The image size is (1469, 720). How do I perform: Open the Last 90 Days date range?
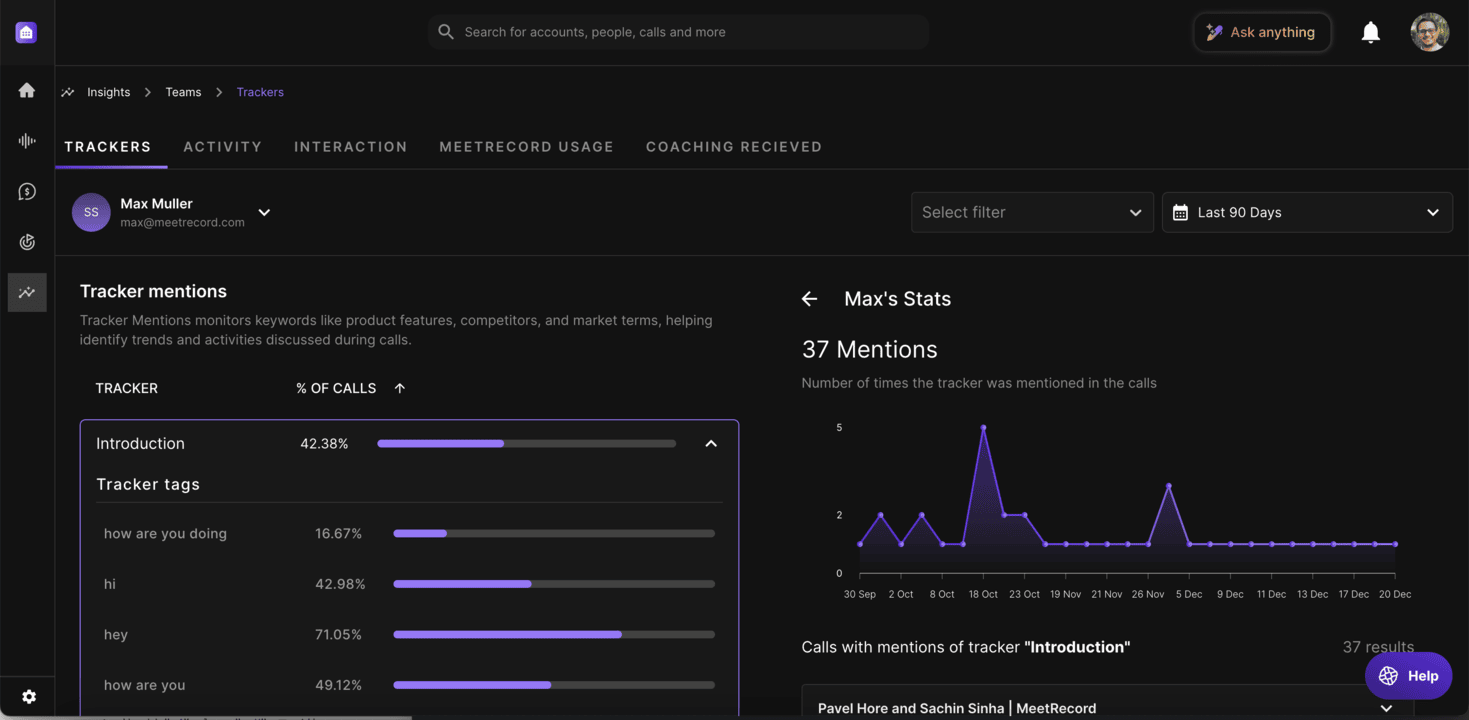[1306, 213]
